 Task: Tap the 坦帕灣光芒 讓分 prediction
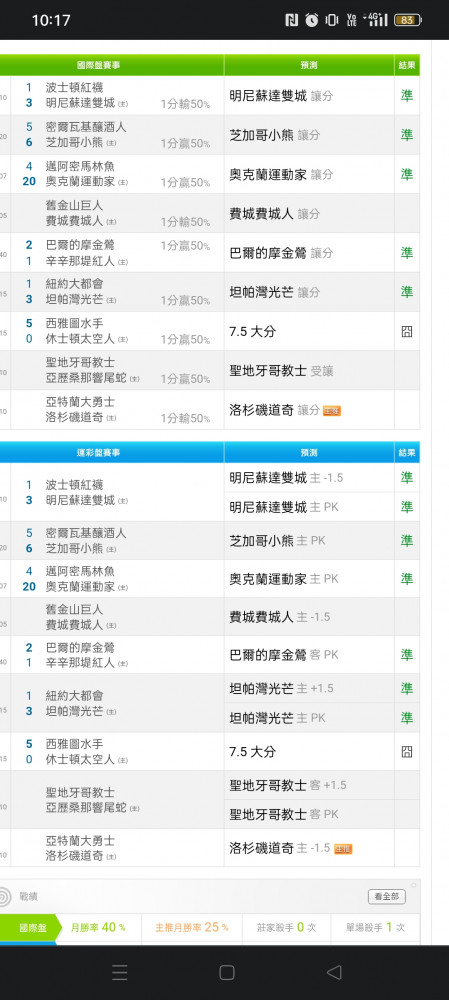click(275, 293)
